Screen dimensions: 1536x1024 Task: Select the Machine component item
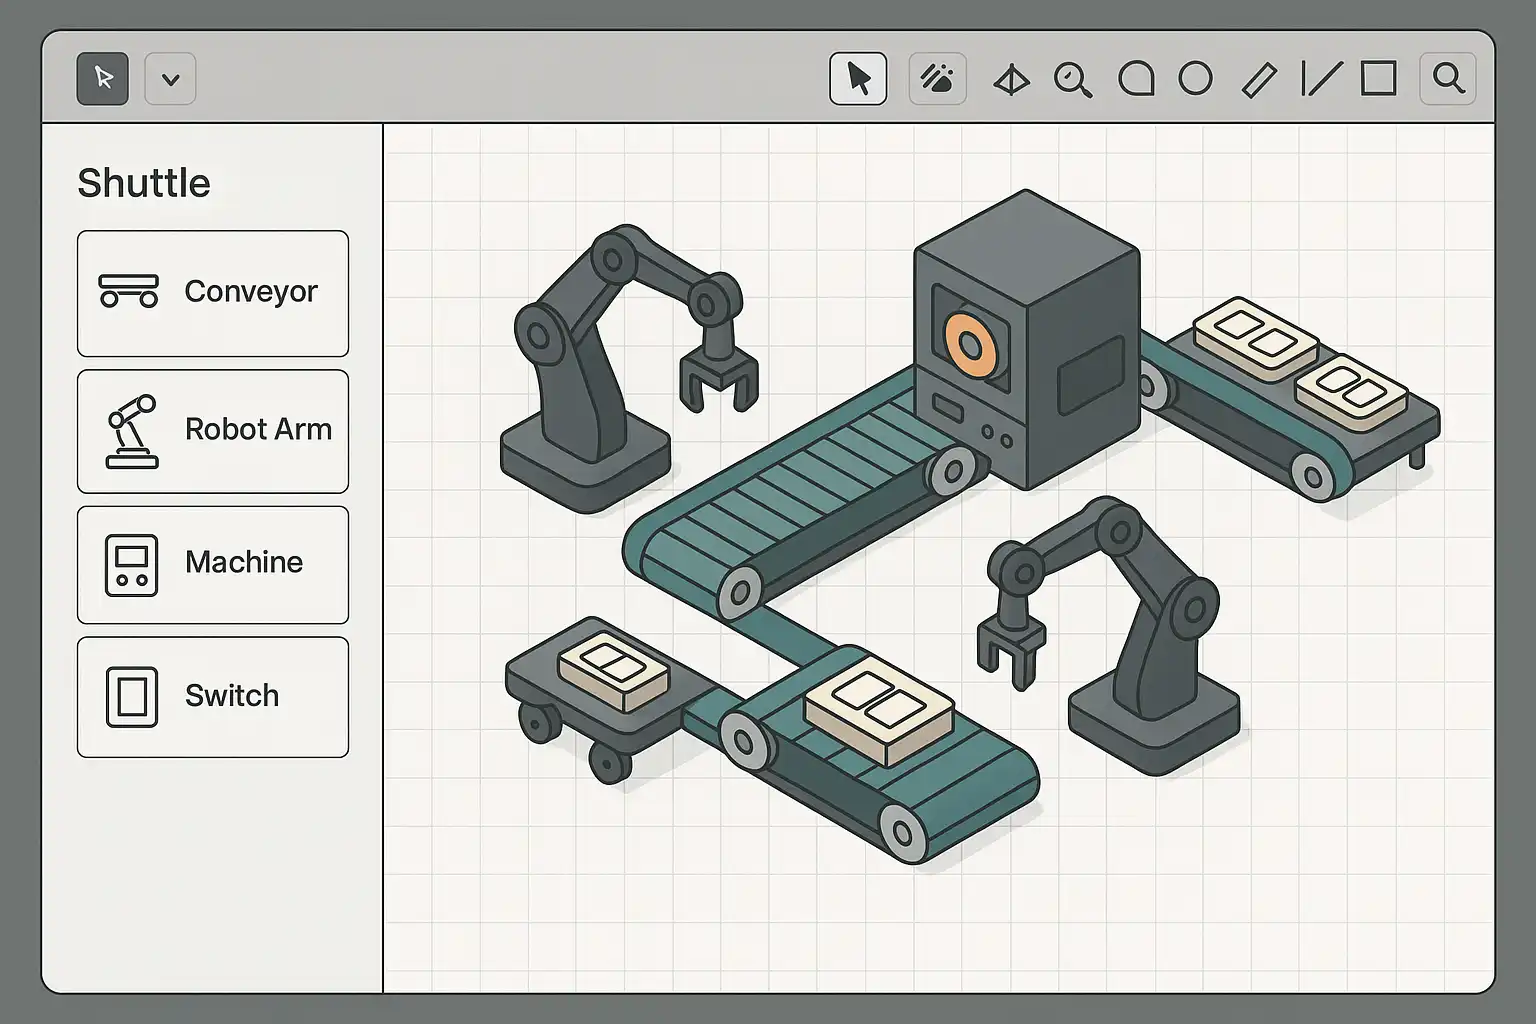213,564
